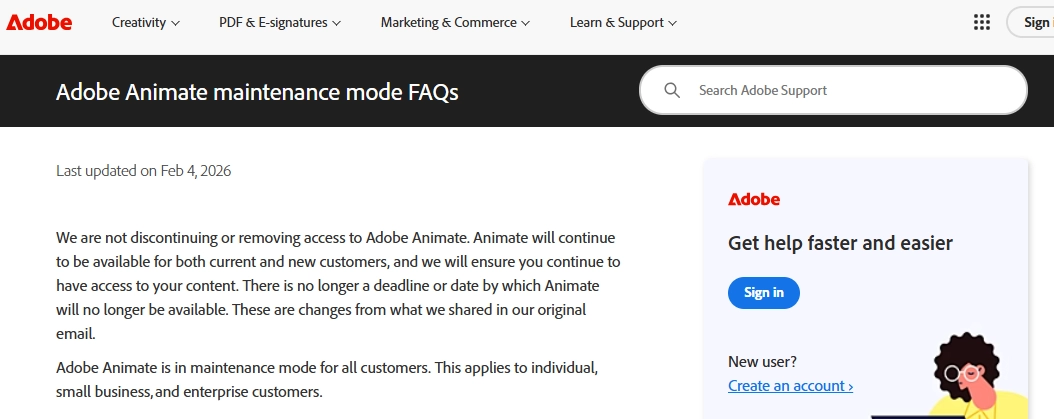Open the Creativity menu
The height and width of the screenshot is (419, 1054).
[146, 22]
